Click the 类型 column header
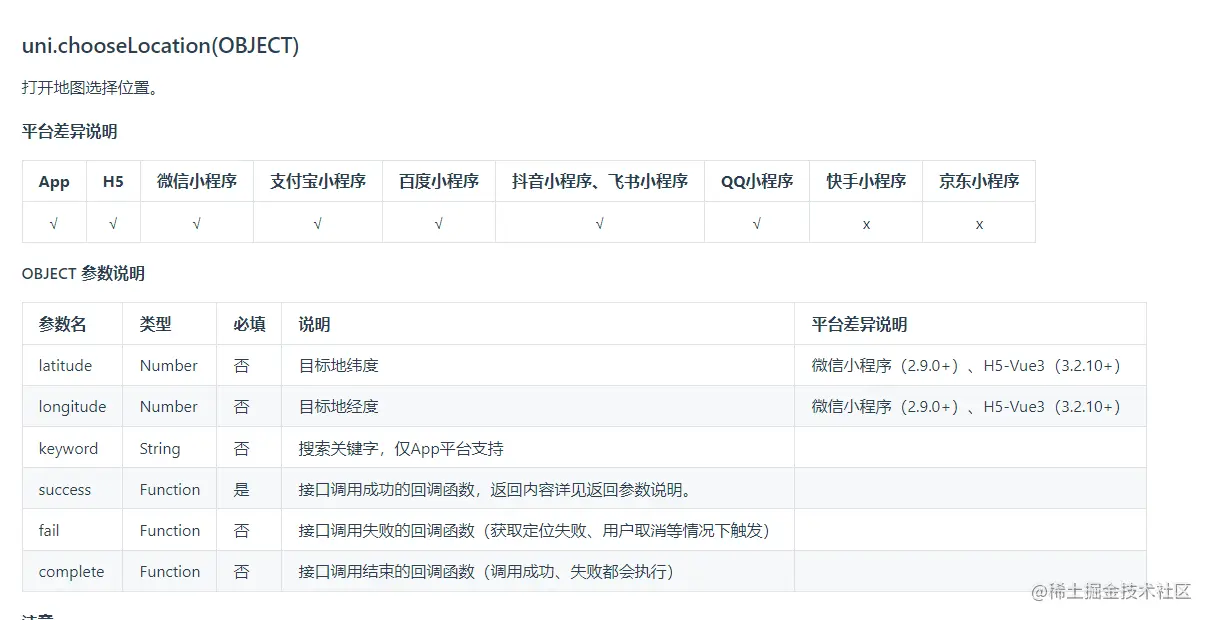The height and width of the screenshot is (620, 1210). click(x=156, y=324)
